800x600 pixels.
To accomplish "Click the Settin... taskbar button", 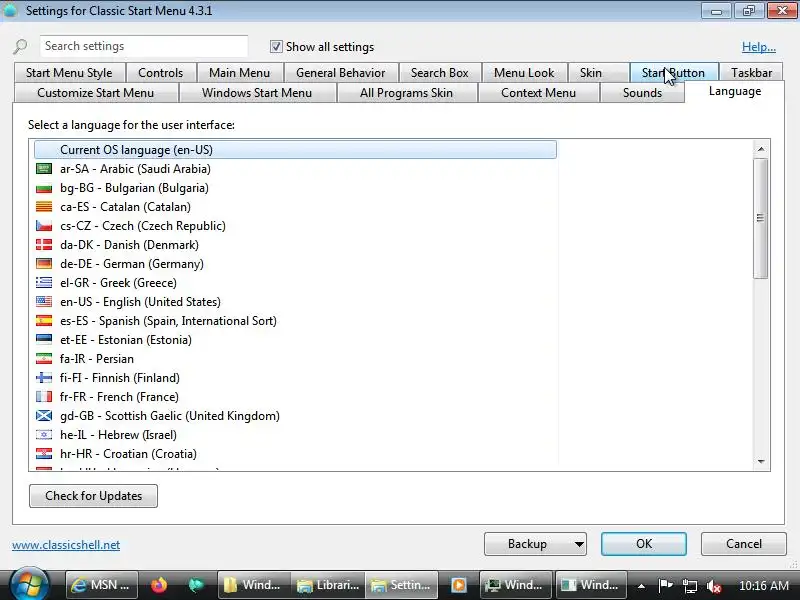I will coord(402,585).
